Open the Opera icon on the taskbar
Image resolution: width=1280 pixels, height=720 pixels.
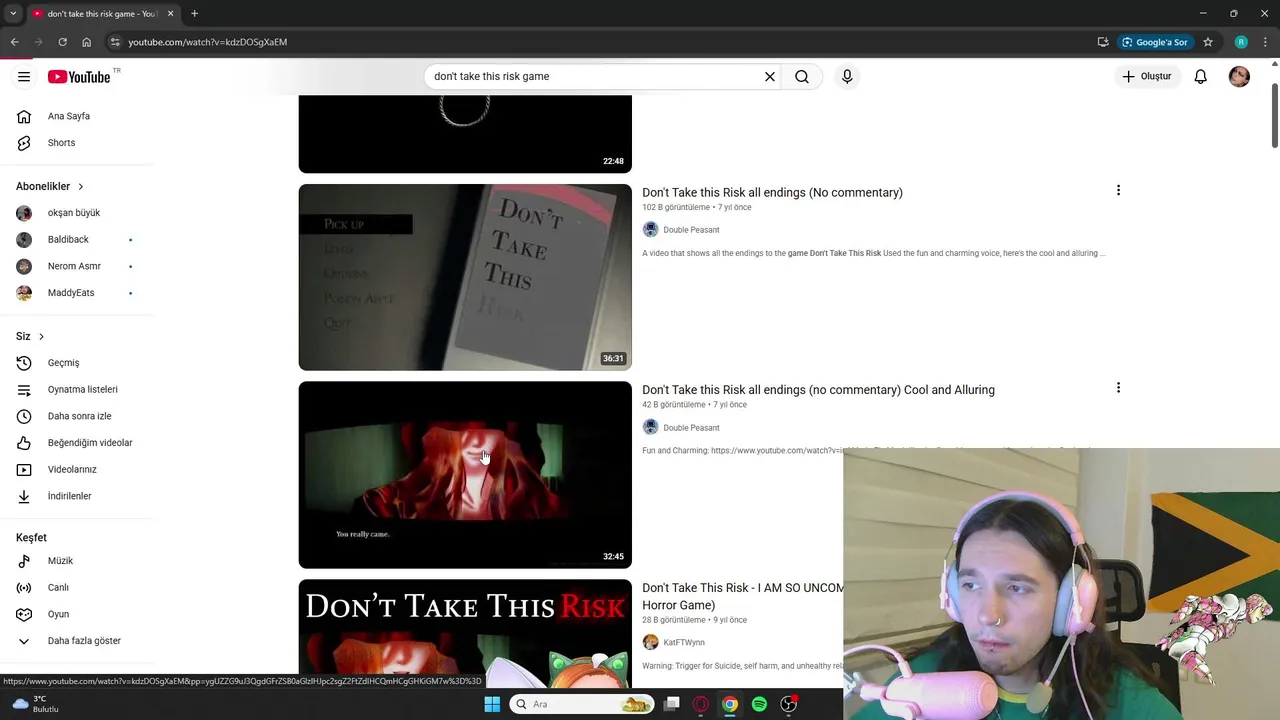pos(701,704)
